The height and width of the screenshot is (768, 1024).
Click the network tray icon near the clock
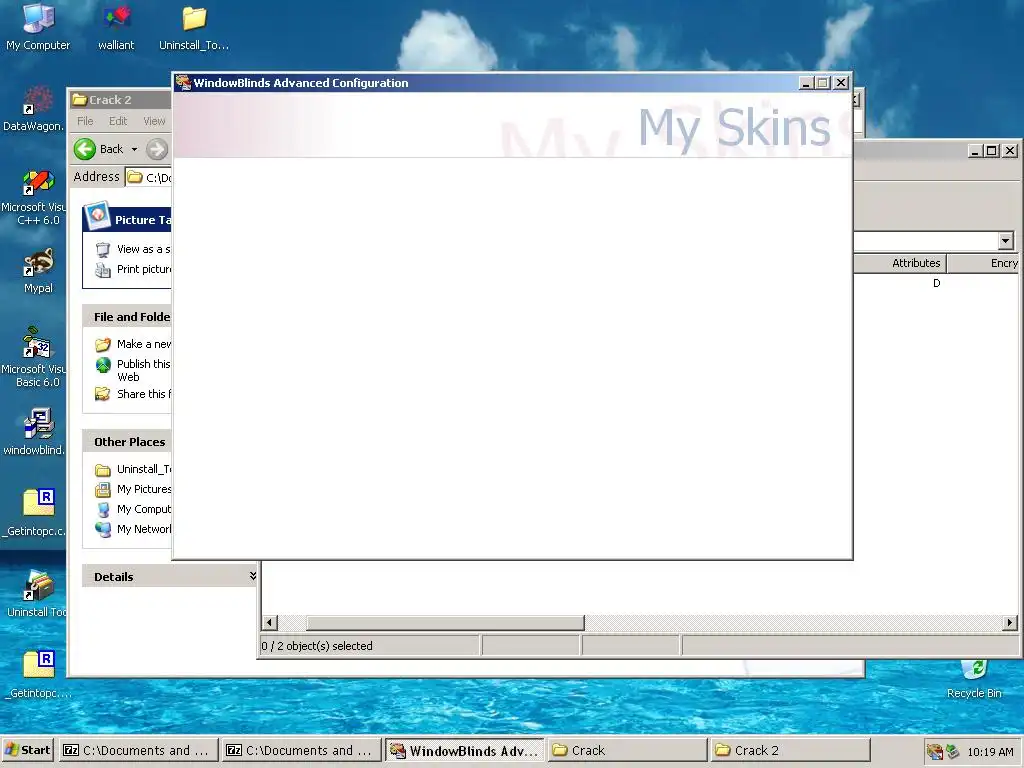pos(953,752)
